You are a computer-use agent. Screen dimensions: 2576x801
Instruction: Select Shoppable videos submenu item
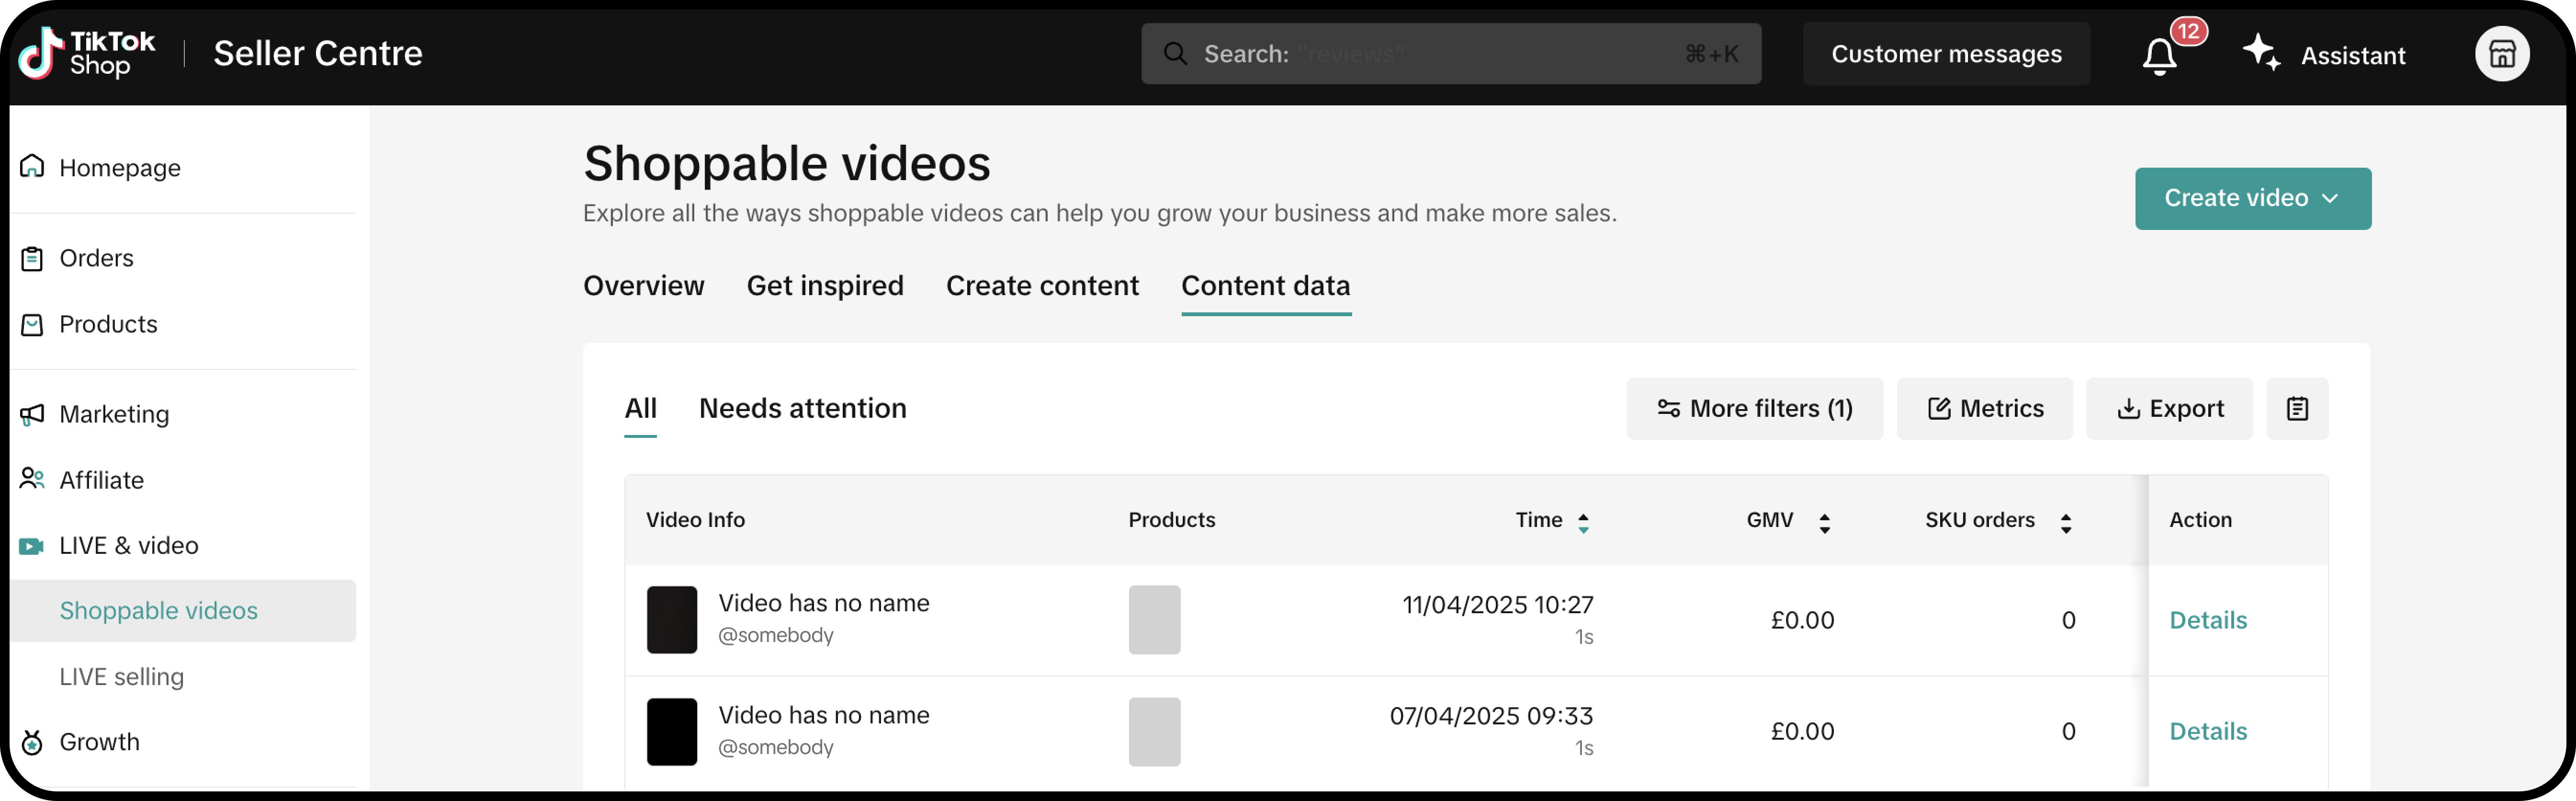184,611
